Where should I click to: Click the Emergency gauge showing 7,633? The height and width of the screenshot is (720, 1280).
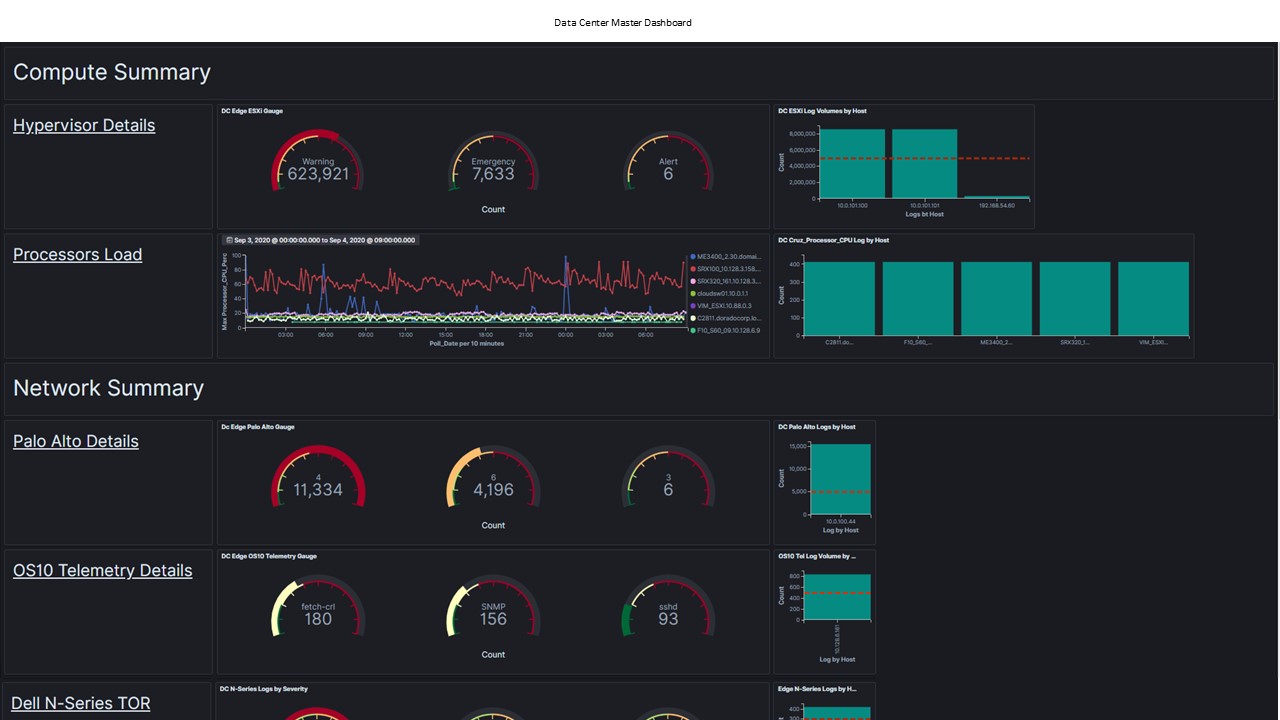pos(493,165)
